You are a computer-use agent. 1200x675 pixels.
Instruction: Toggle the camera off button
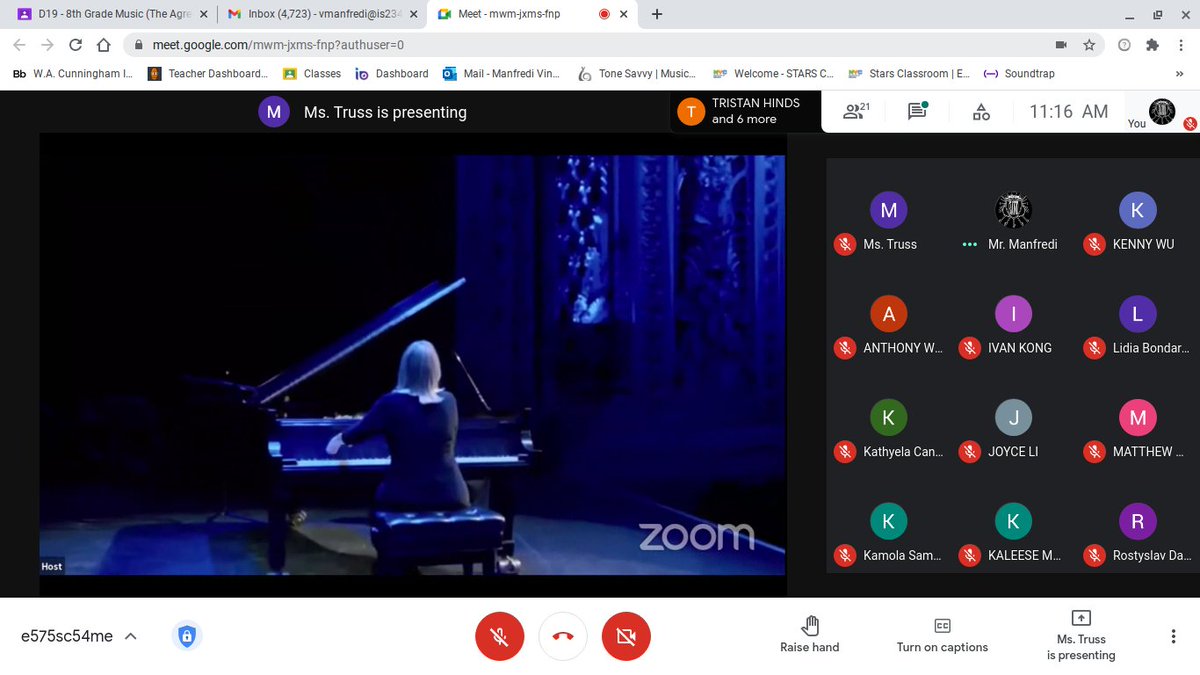click(626, 637)
